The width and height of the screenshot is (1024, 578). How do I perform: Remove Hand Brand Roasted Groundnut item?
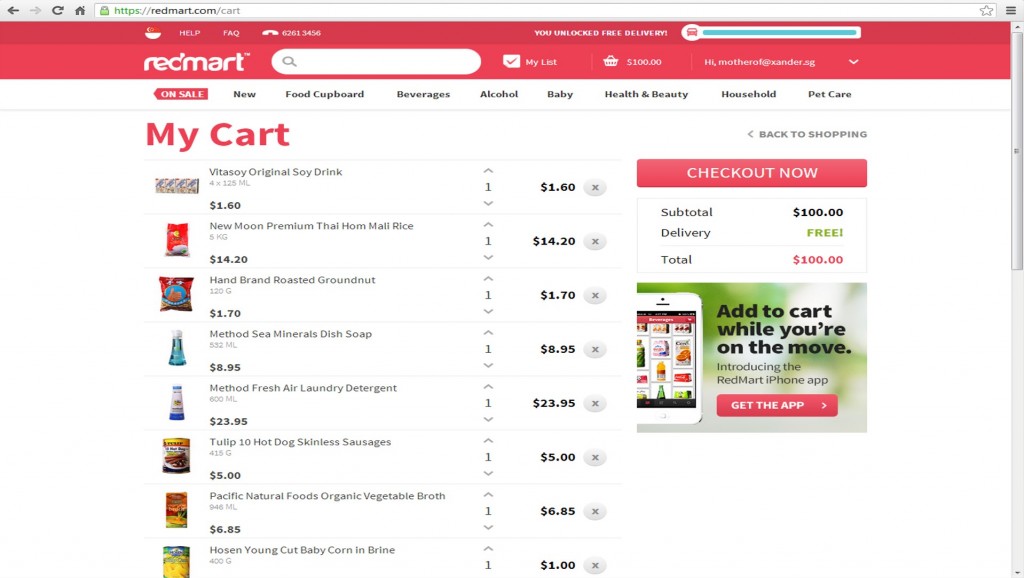595,295
